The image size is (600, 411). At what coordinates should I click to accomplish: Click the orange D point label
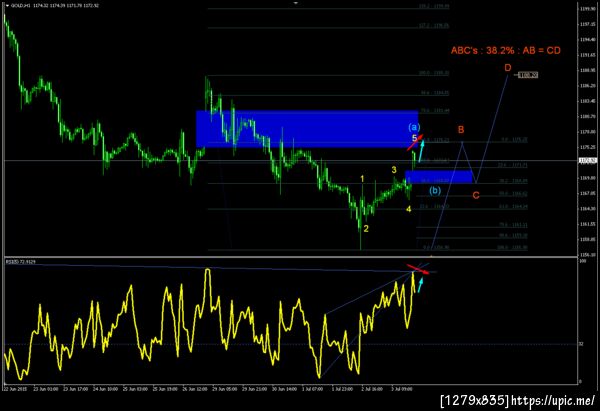click(x=507, y=68)
